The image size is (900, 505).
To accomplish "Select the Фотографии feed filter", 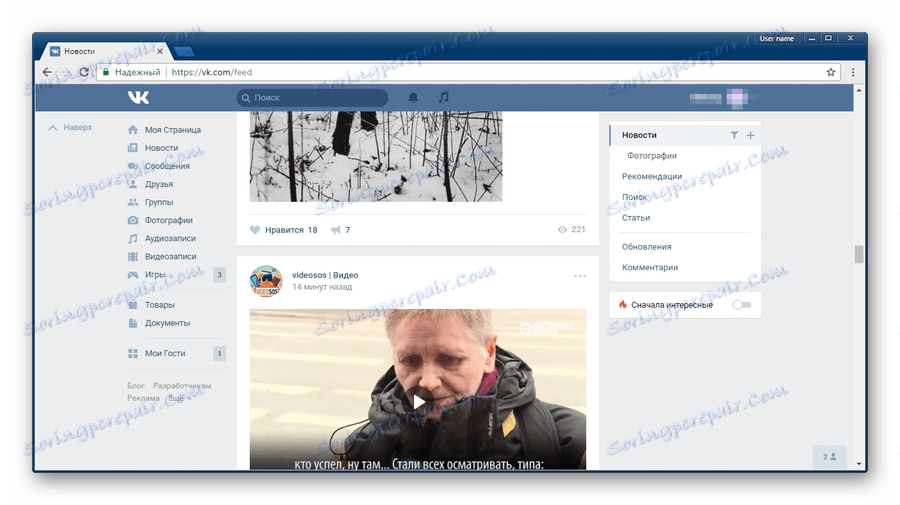I will [652, 156].
